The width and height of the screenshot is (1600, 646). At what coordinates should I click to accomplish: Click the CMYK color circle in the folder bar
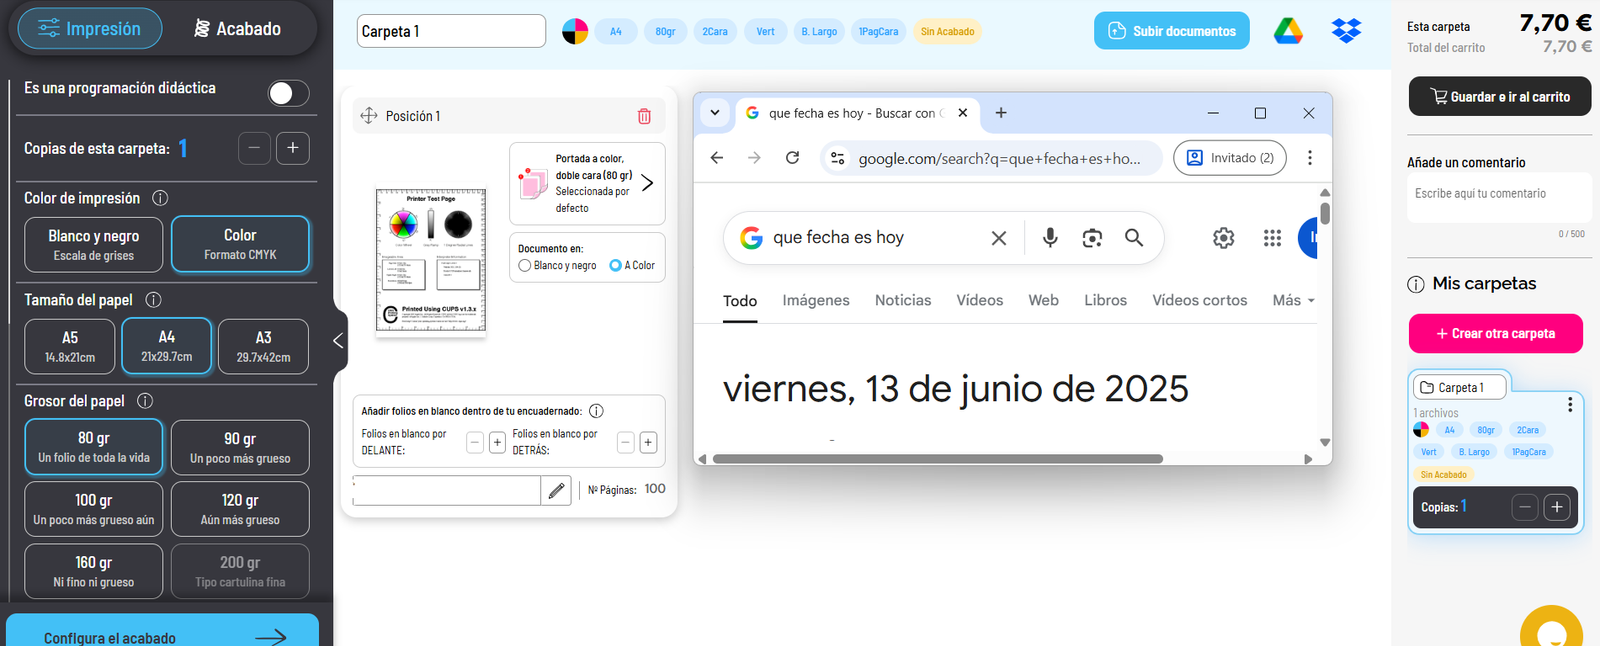pos(575,32)
